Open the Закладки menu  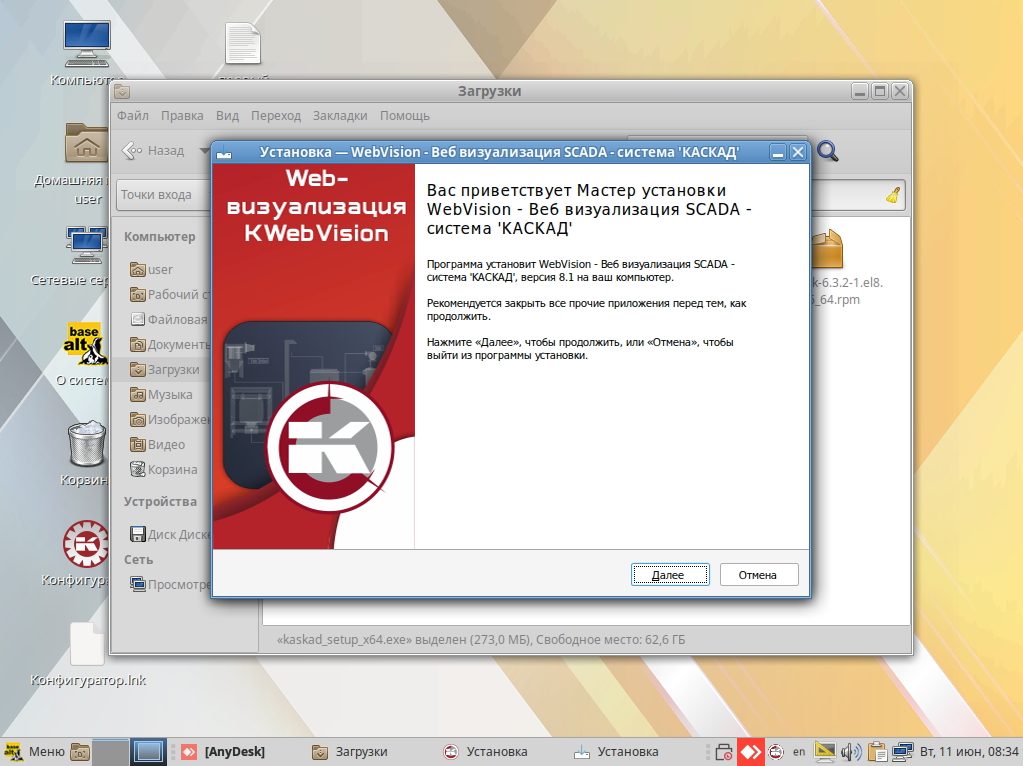[x=339, y=116]
